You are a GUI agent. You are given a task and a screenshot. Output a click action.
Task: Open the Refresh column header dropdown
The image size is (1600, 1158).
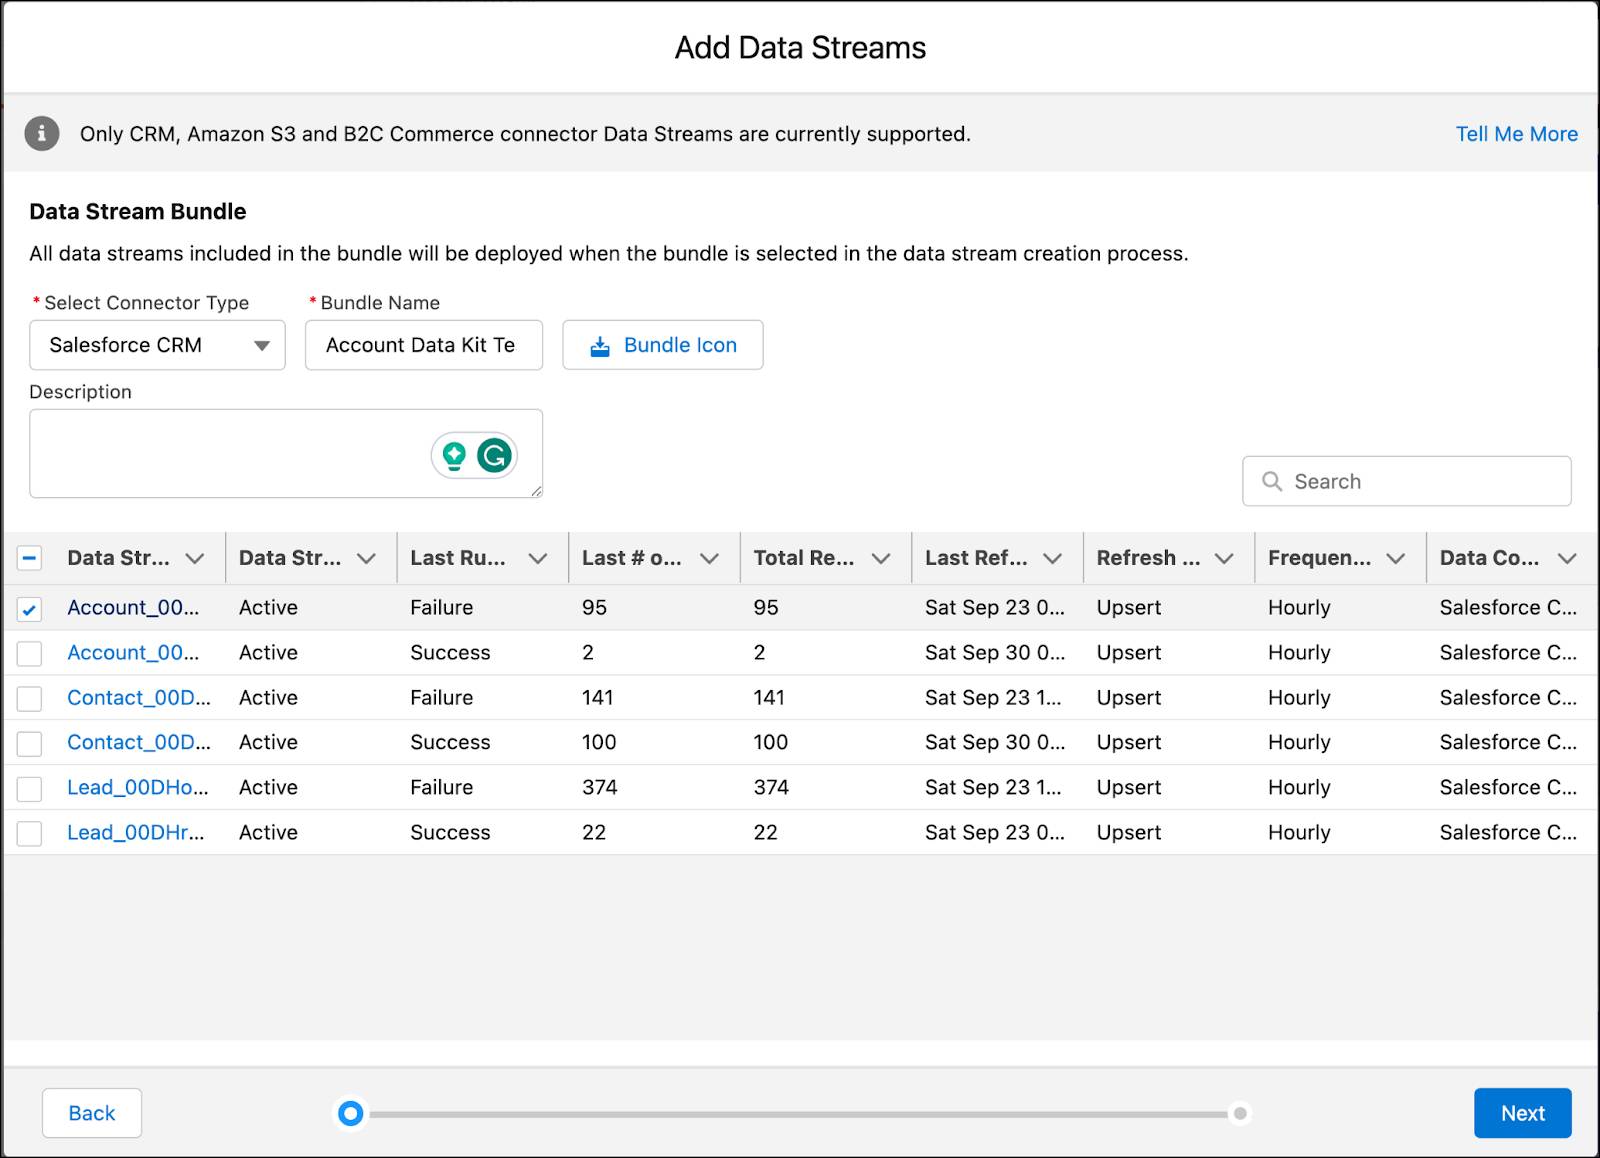[1225, 558]
